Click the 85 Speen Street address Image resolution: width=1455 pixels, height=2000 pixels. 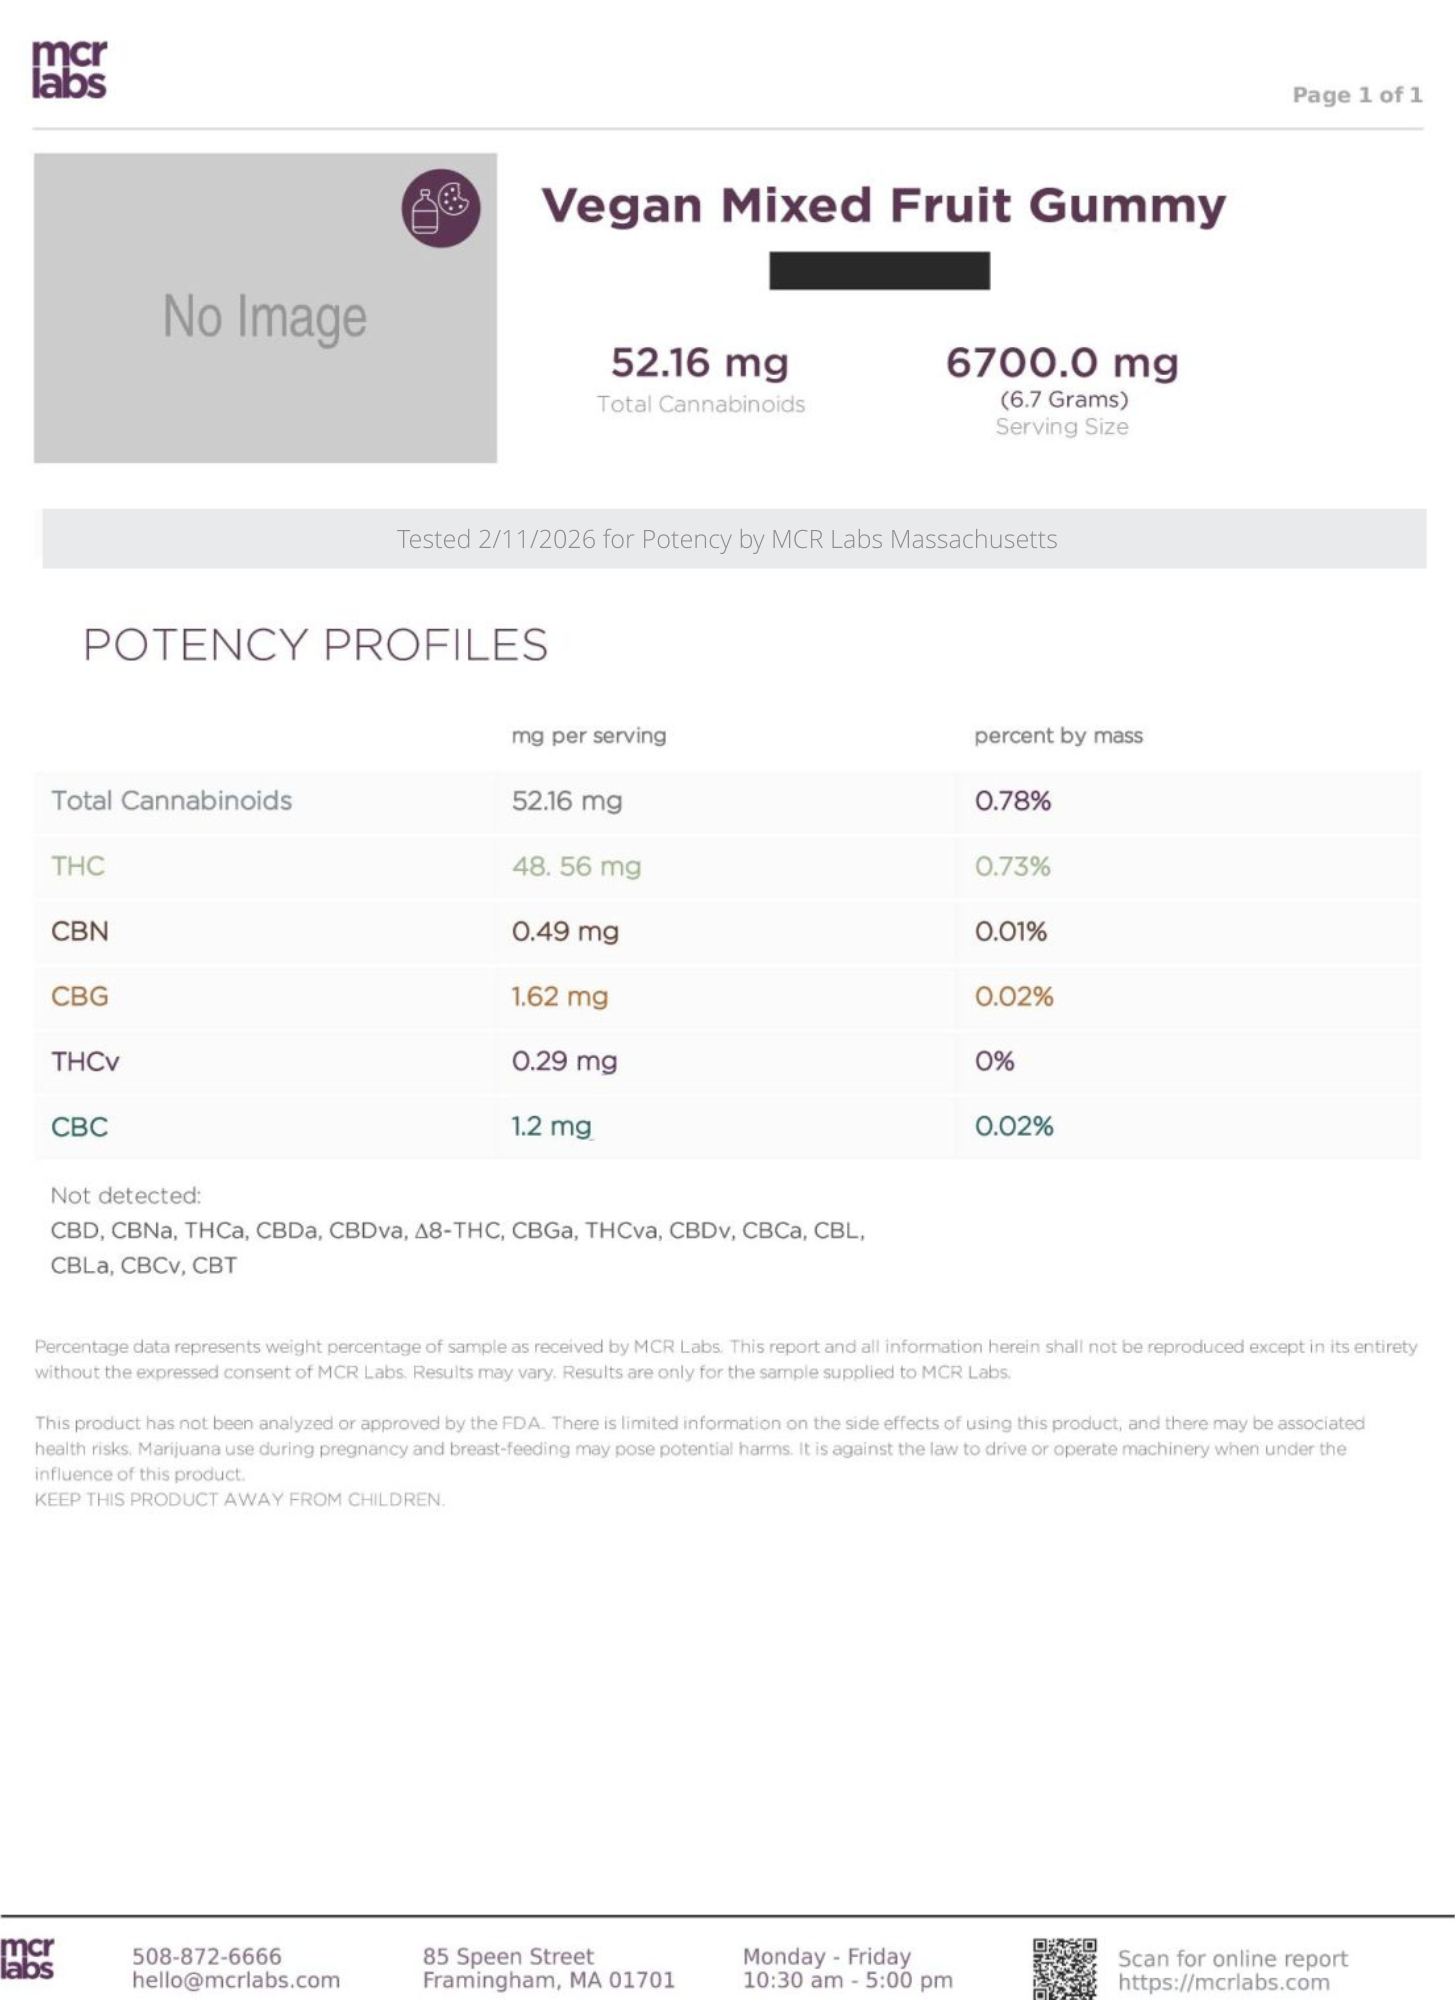(508, 1956)
